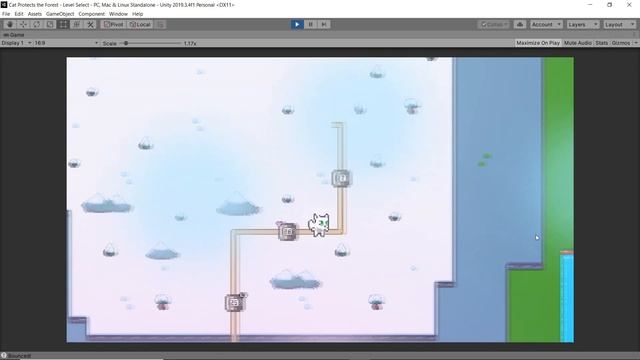Click the white cat character
Viewport: 640px width, 360px height.
(319, 224)
